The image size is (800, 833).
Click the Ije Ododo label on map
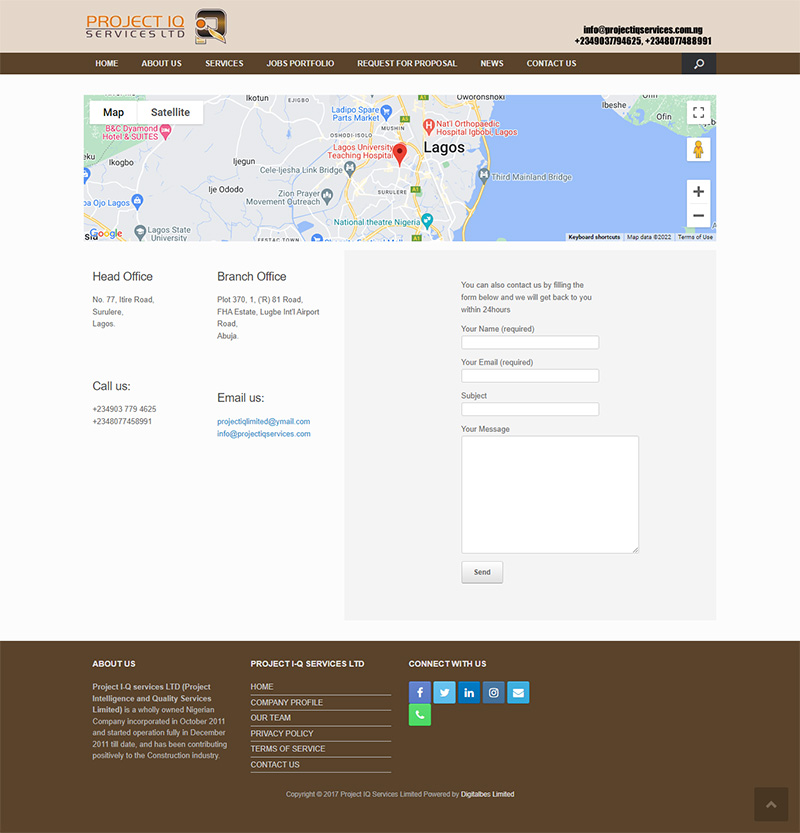tap(226, 190)
